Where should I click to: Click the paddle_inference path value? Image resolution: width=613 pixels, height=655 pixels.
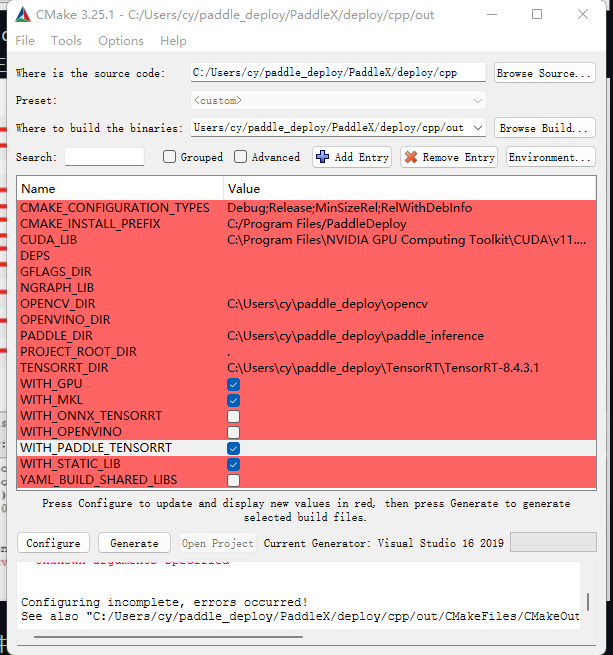coord(356,336)
